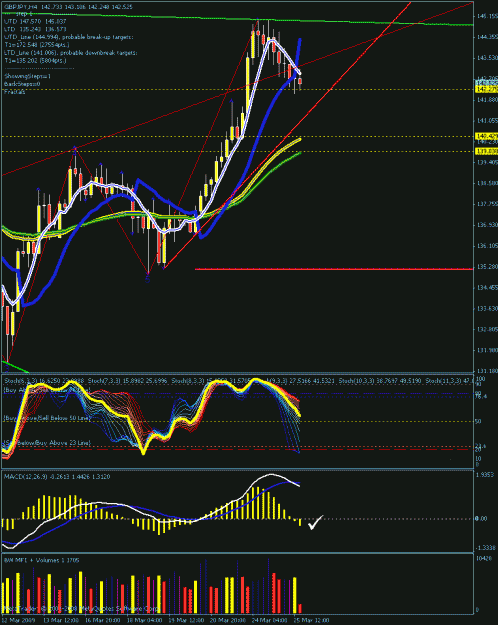
Task: Select the 'UTD 147.570 146.037' label
Action: coord(35,22)
